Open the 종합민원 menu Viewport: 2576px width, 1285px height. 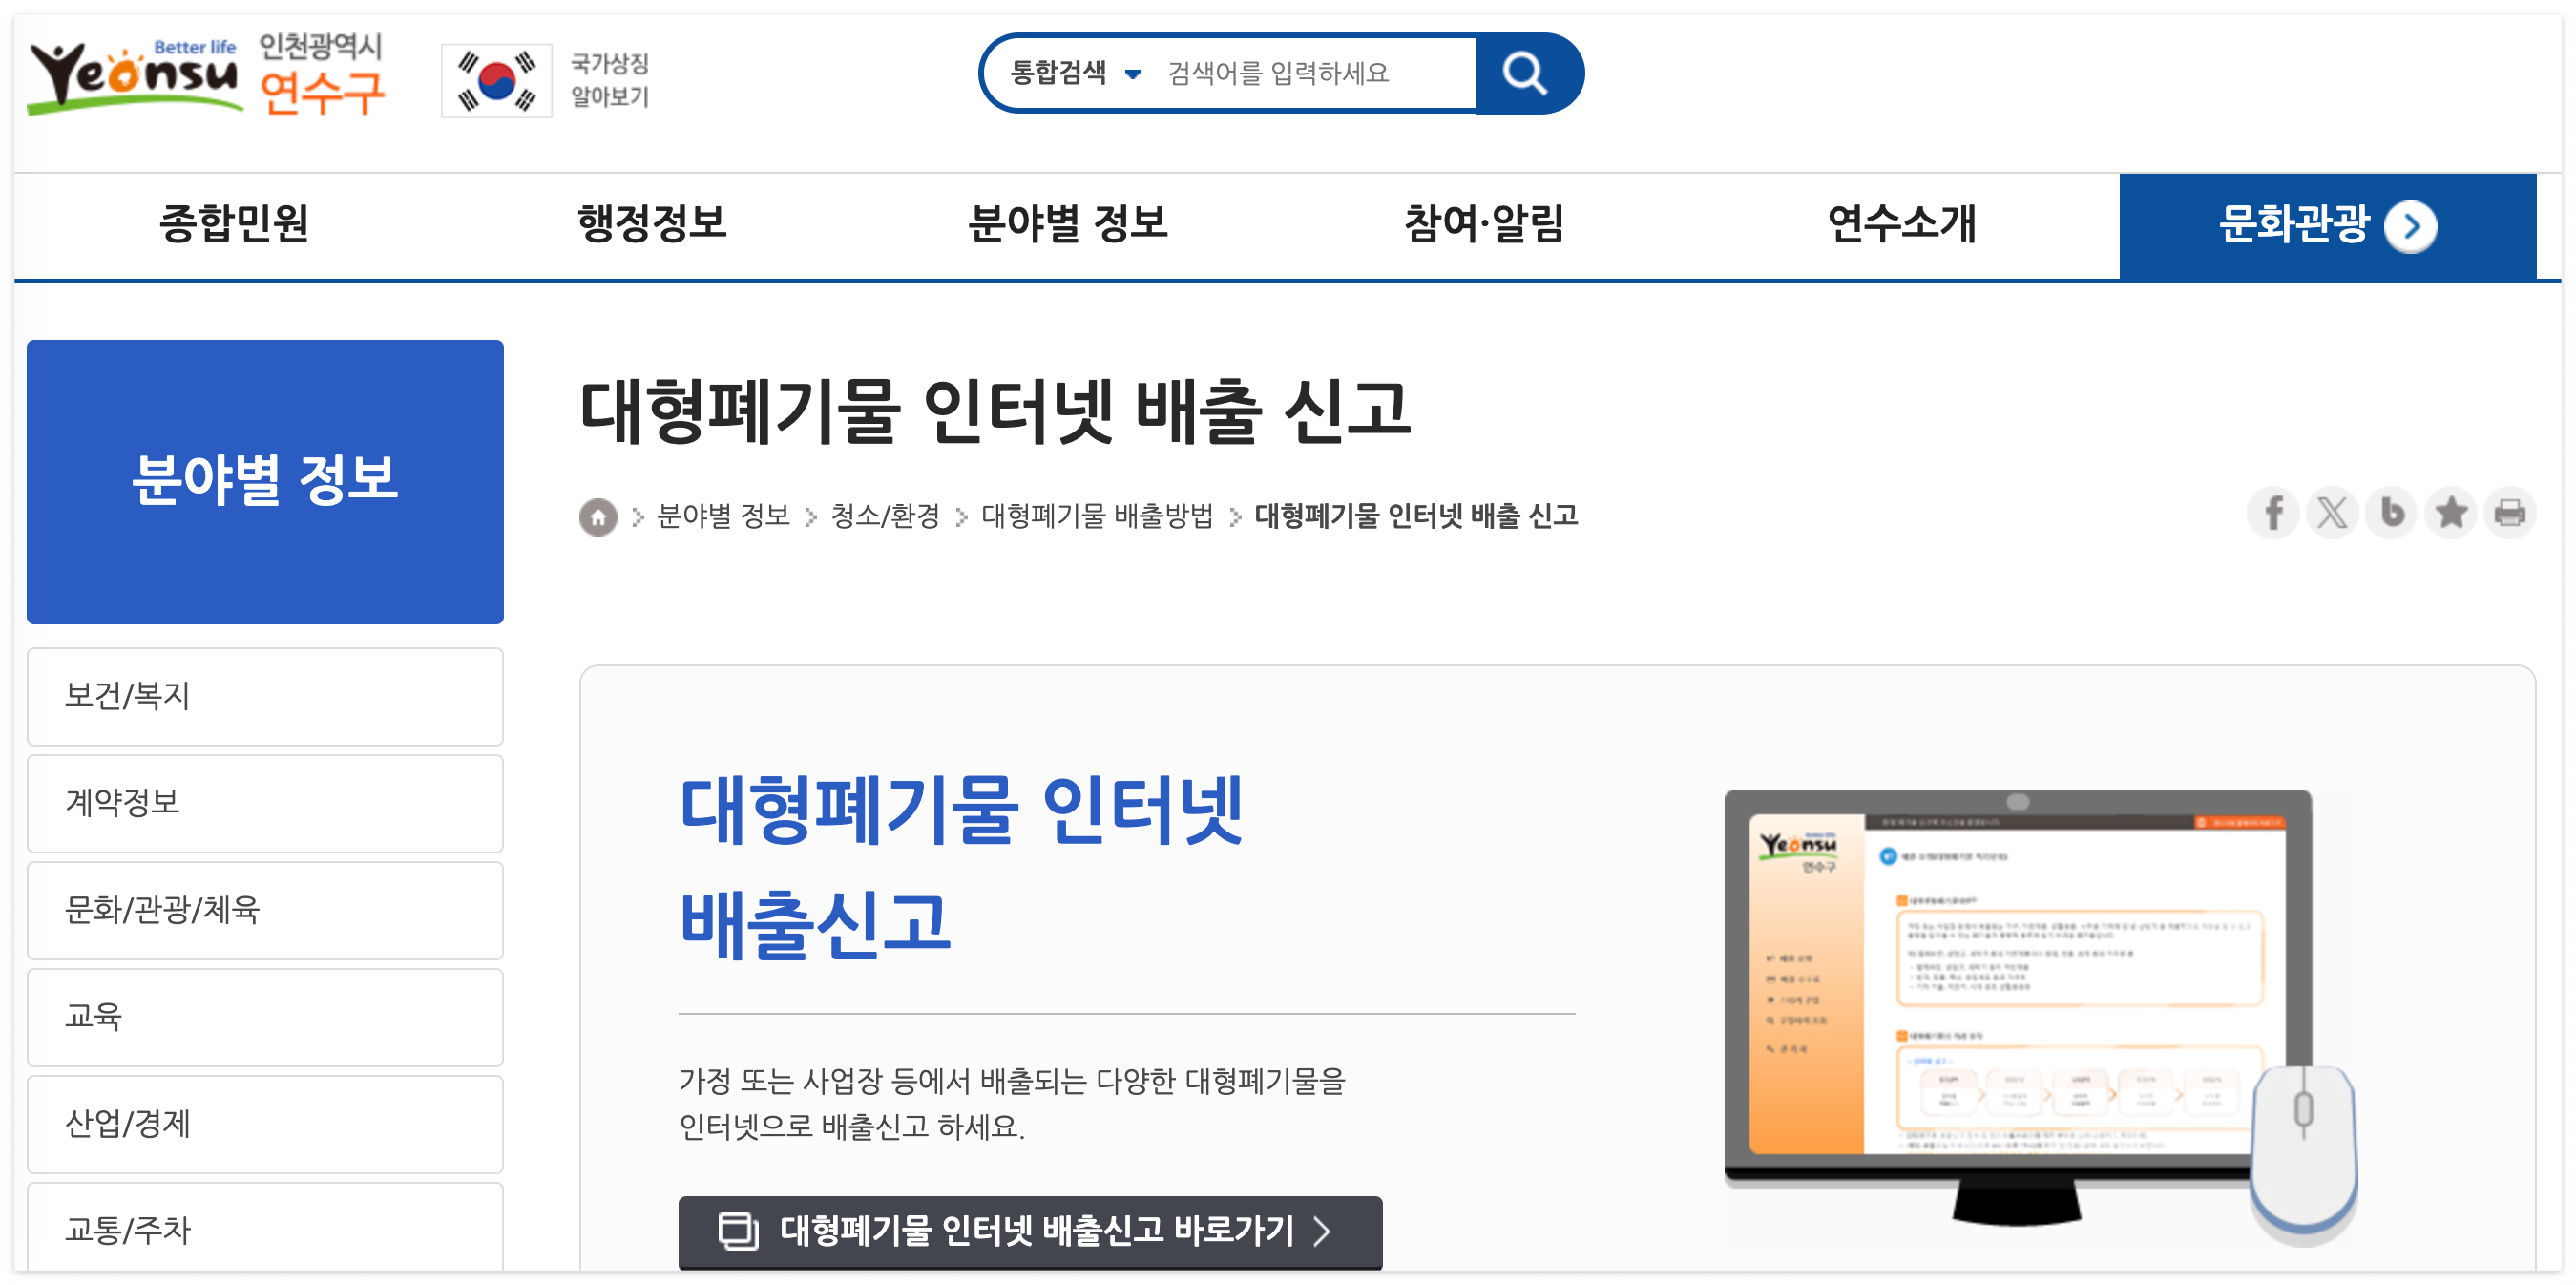pos(237,226)
